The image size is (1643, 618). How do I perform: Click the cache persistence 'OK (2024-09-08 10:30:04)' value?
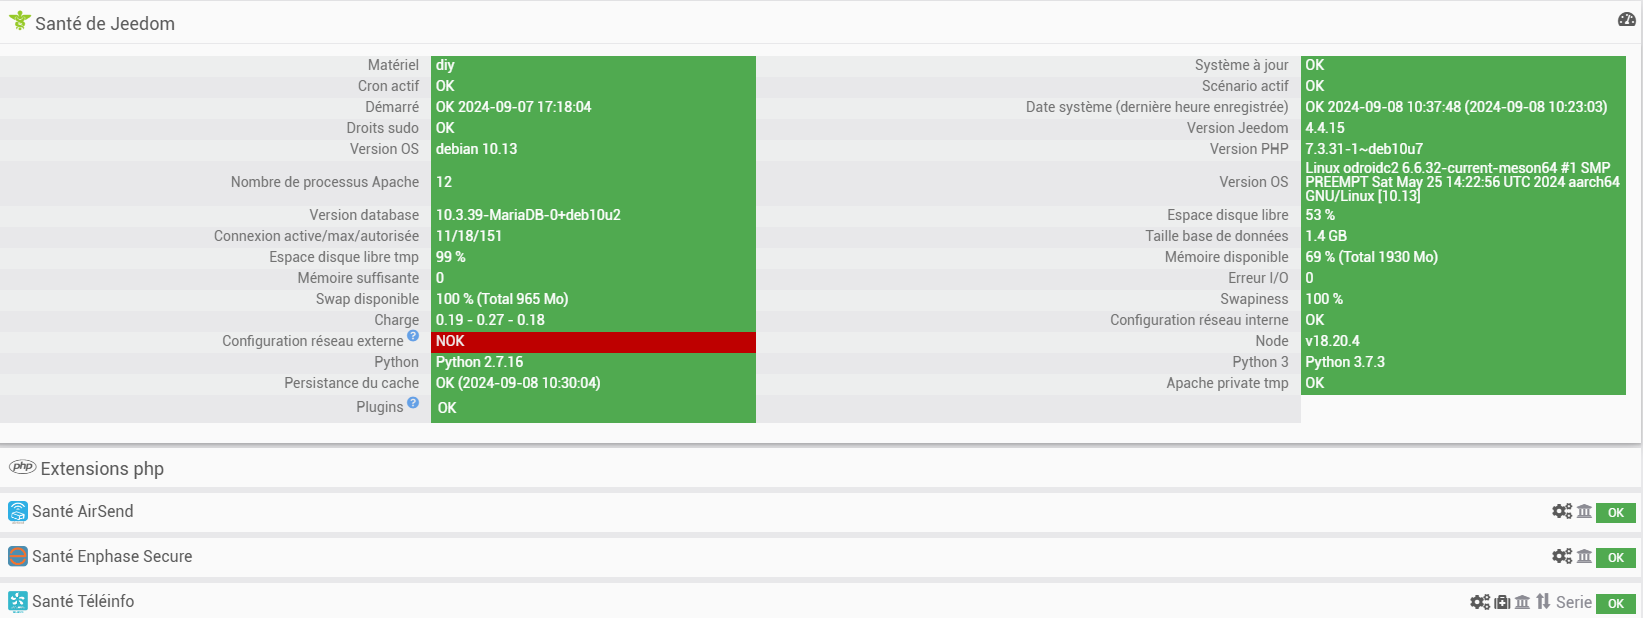(518, 383)
